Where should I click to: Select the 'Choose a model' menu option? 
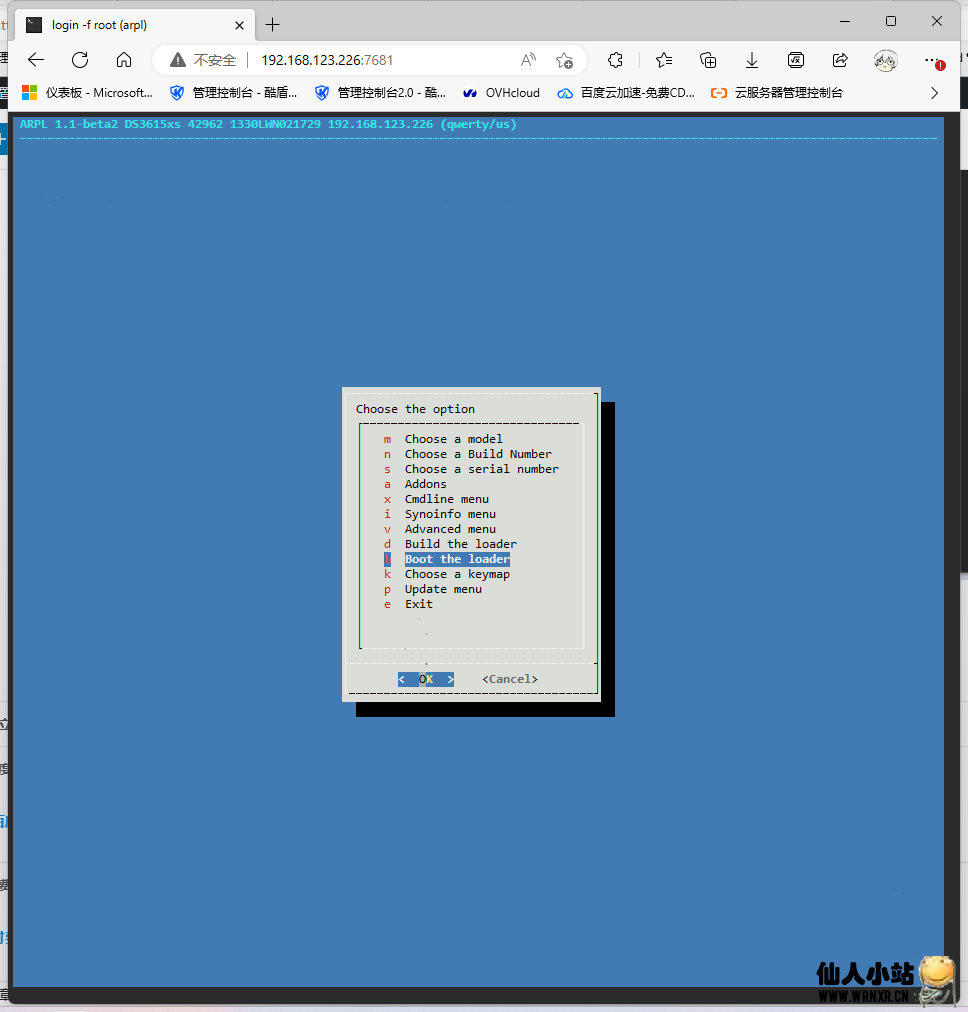[x=453, y=439]
